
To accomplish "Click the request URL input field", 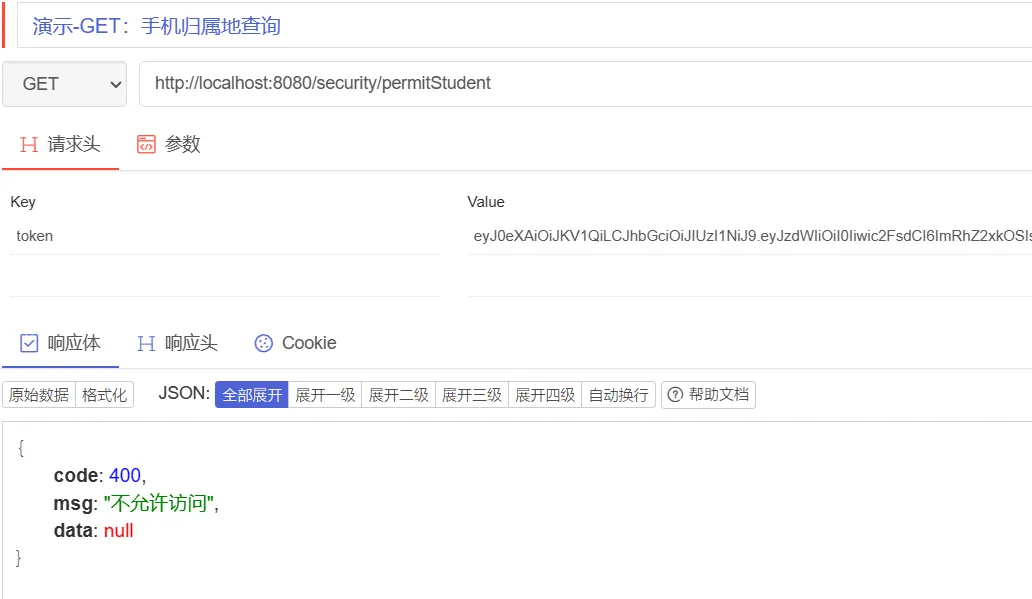I will 585,84.
